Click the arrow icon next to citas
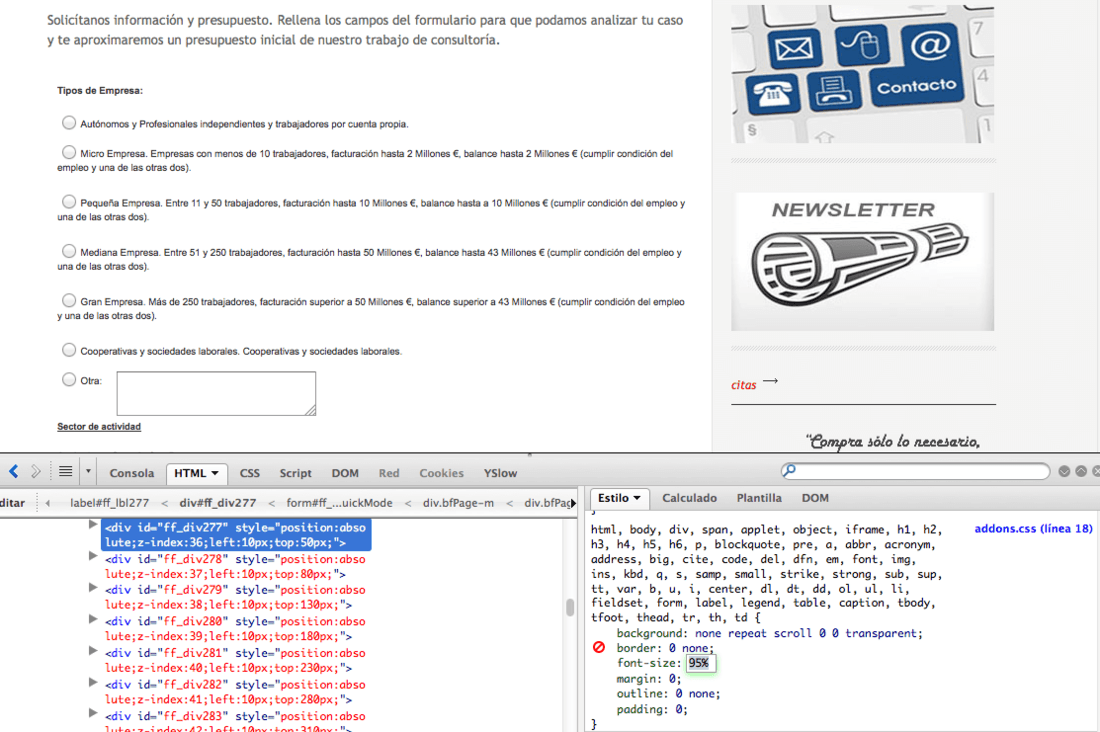Image resolution: width=1100 pixels, height=732 pixels. 770,381
